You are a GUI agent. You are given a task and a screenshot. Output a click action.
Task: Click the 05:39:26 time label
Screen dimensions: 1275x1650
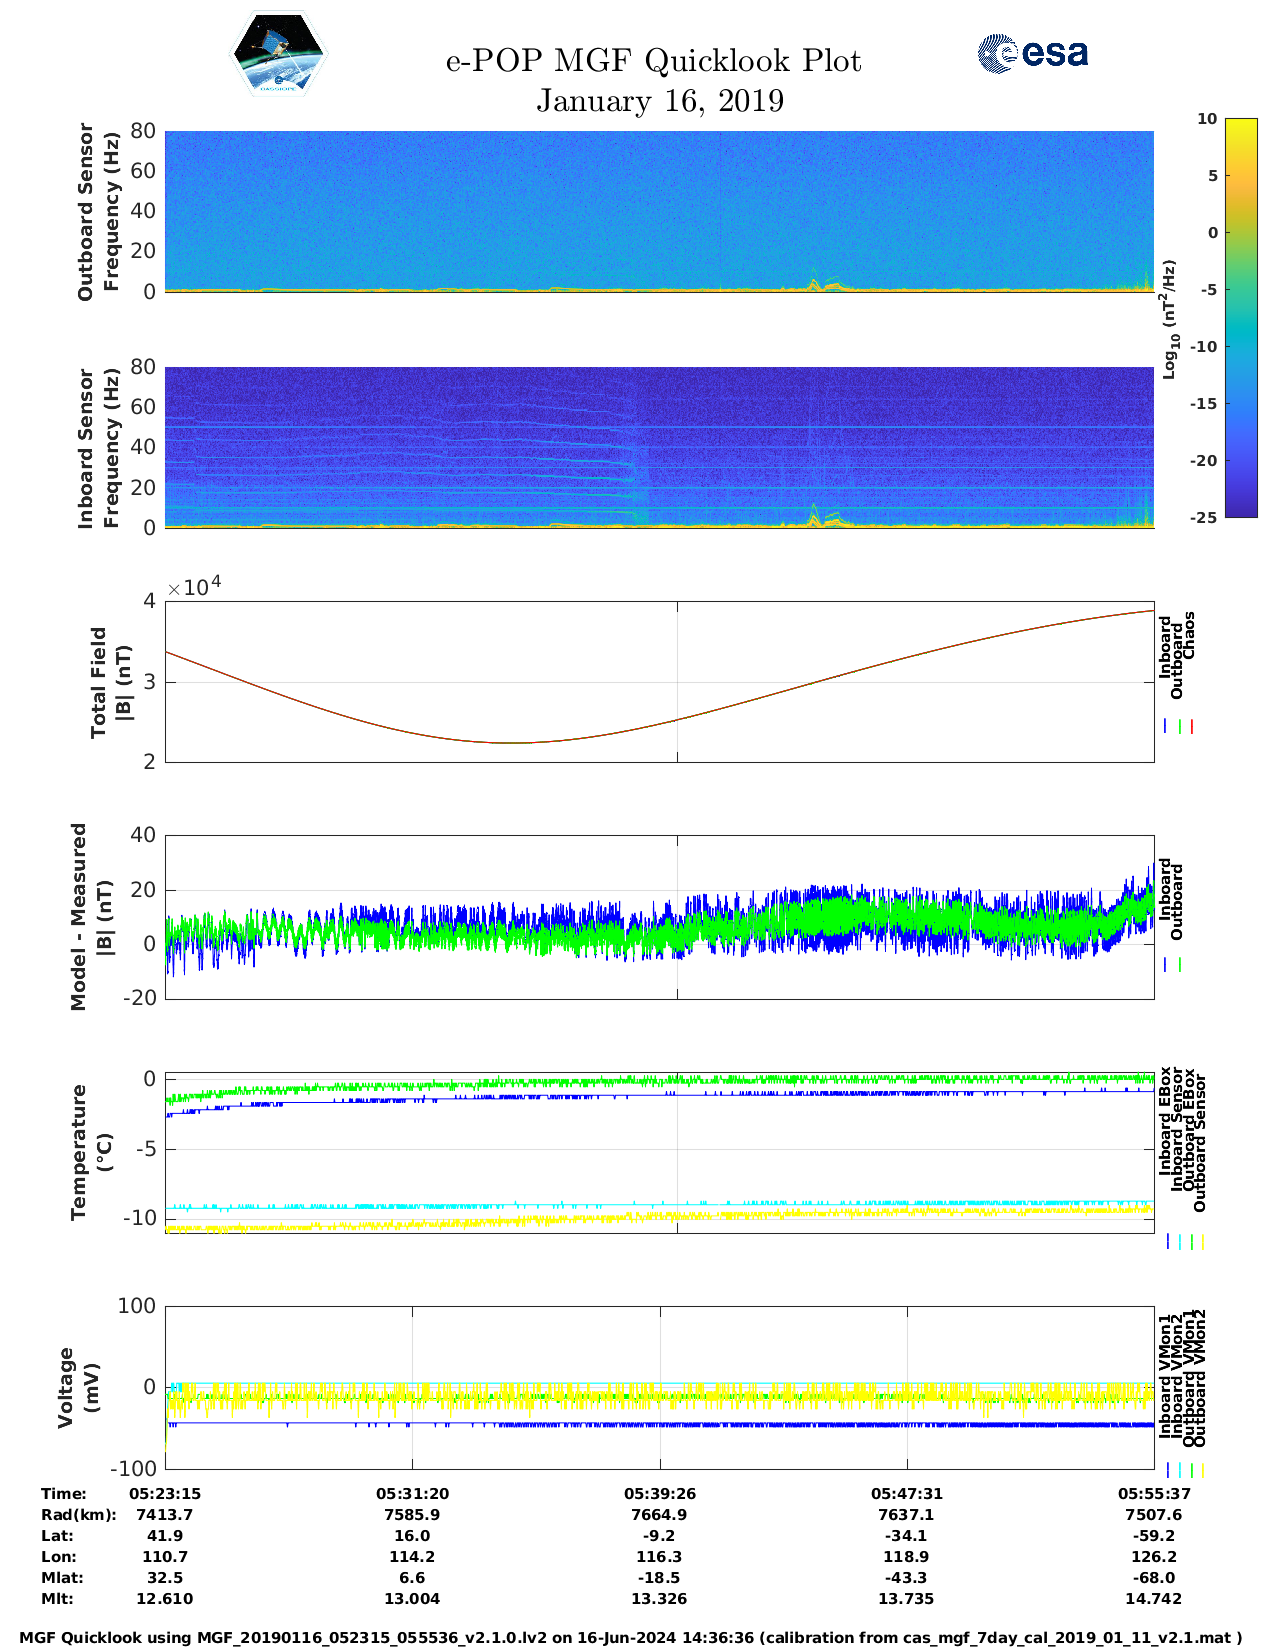pyautogui.click(x=659, y=1493)
